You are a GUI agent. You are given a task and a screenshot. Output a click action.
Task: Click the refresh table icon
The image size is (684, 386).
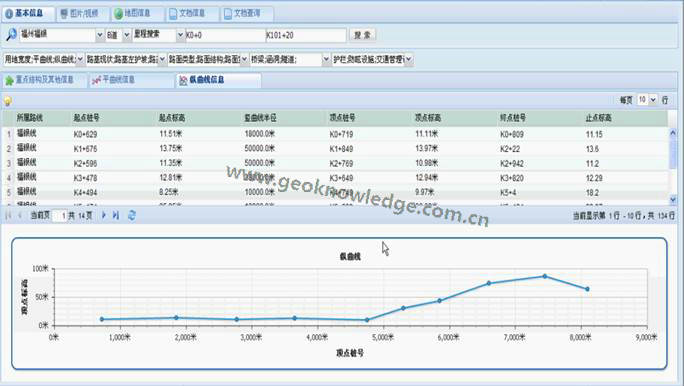(131, 215)
